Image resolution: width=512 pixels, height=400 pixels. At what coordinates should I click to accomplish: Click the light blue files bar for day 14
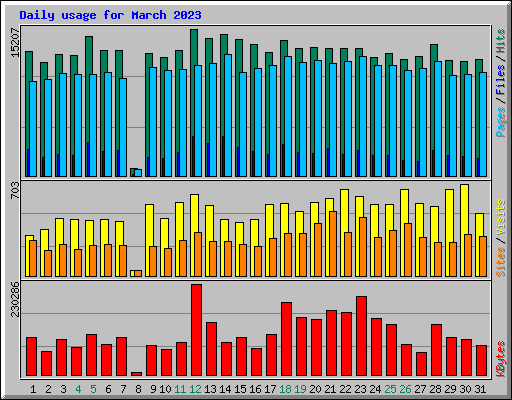coord(228,116)
